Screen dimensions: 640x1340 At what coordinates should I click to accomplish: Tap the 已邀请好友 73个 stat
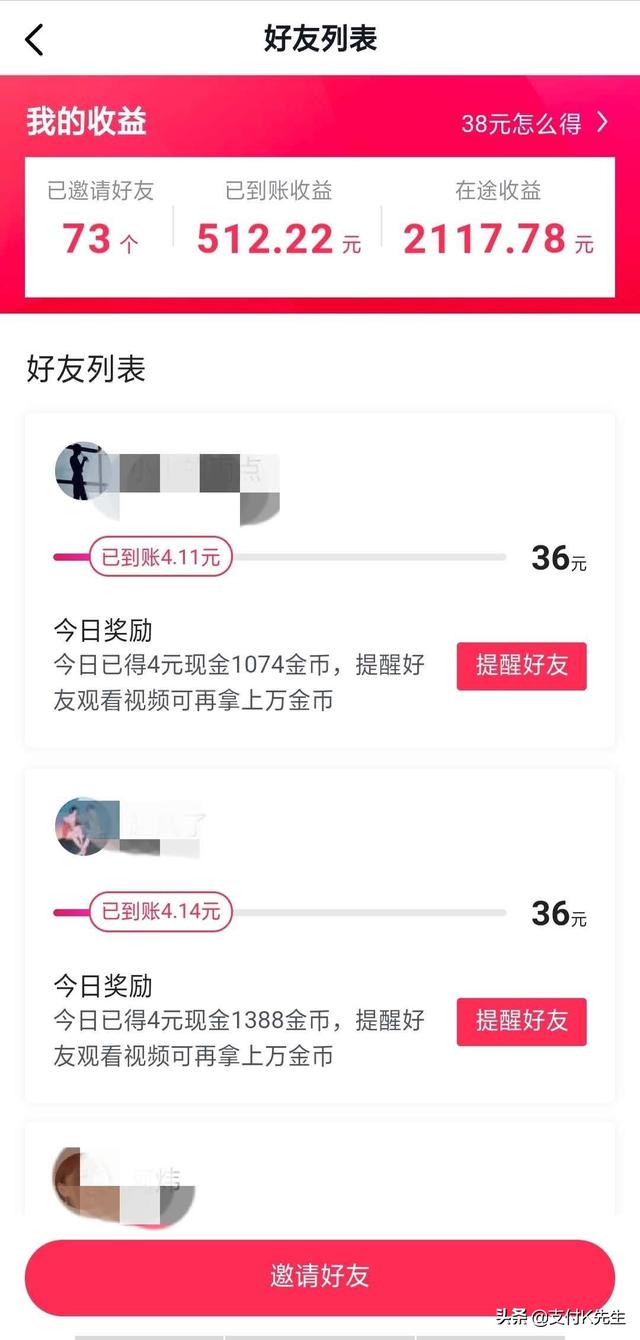[x=100, y=220]
